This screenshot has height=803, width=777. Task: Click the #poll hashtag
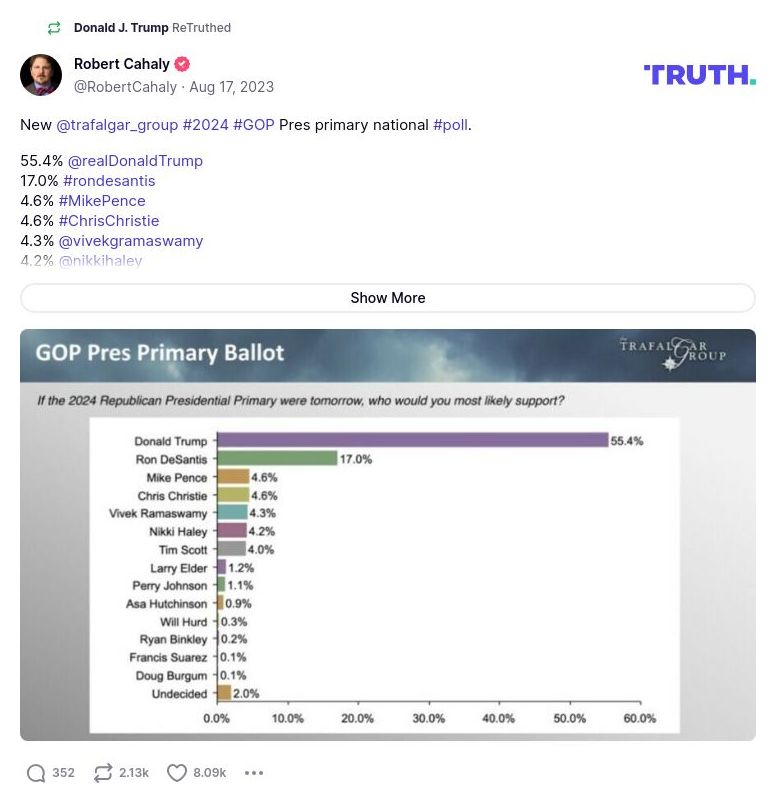(x=450, y=125)
